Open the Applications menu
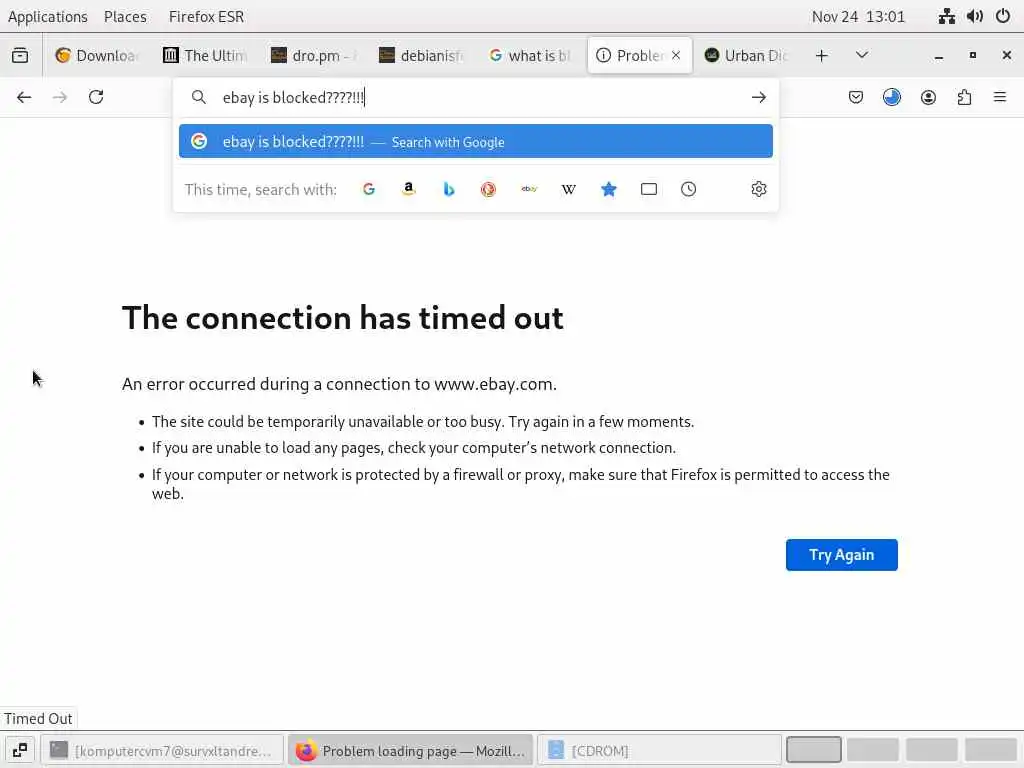This screenshot has height=768, width=1024. click(x=48, y=16)
